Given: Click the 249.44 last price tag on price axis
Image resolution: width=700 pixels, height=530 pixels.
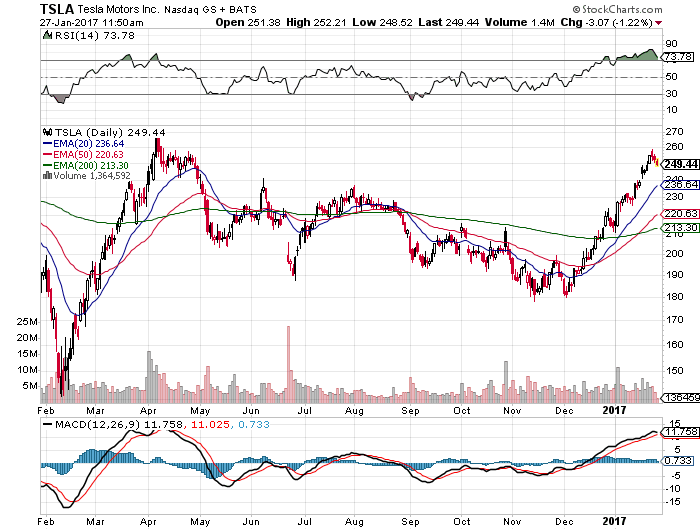Looking at the screenshot, I should tap(680, 164).
